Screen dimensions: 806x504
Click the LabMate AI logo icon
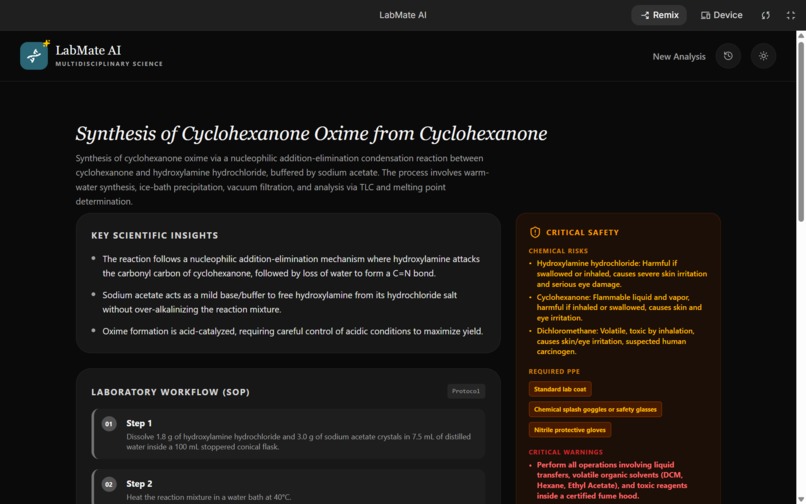coord(34,56)
